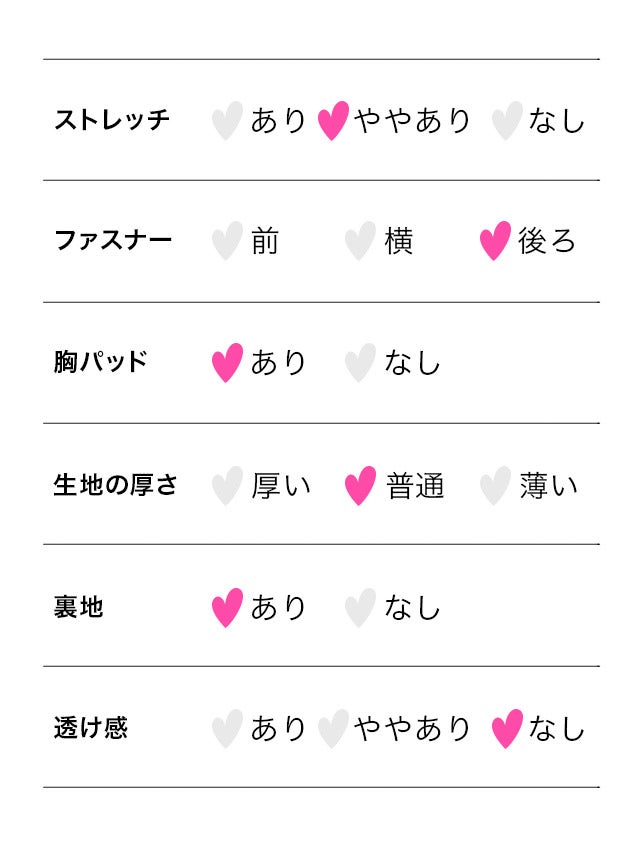Select 普通 heart for 生地の厚さ

[x=360, y=486]
